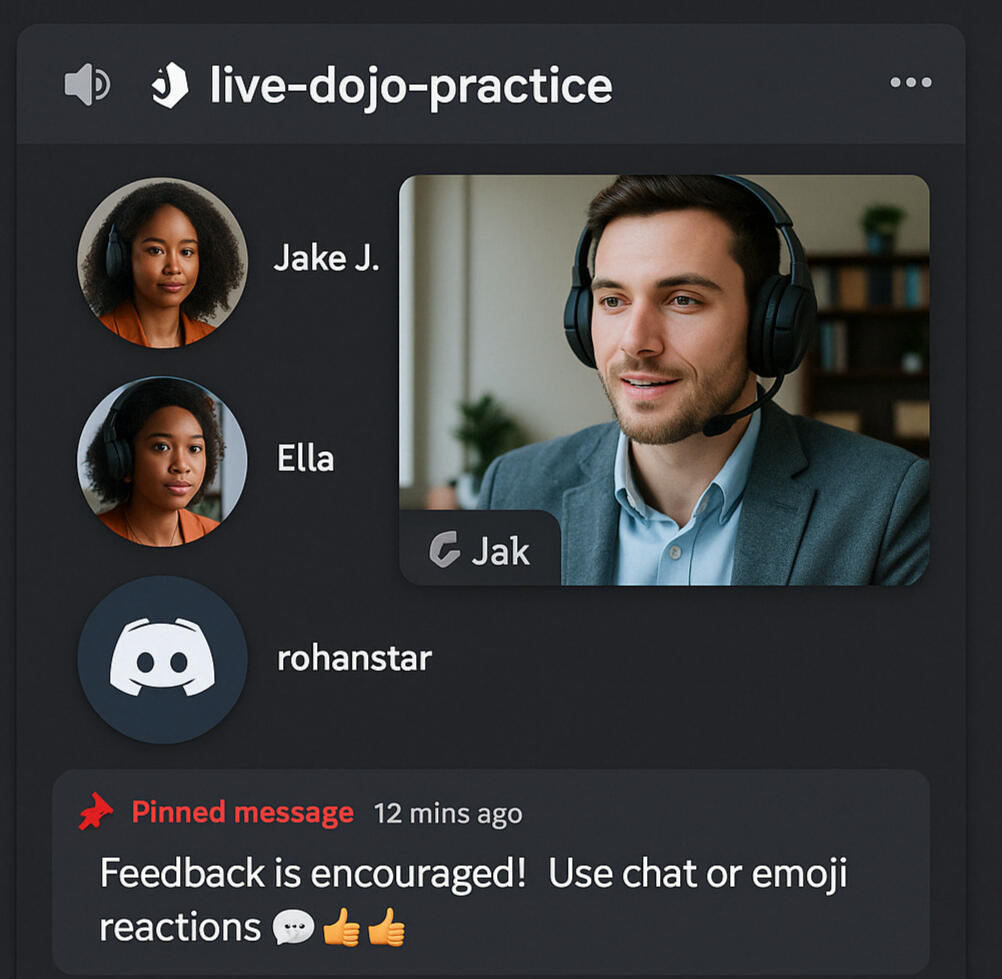This screenshot has height=979, width=1002.
Task: Select the live-dojo-practice channel title
Action: [411, 86]
